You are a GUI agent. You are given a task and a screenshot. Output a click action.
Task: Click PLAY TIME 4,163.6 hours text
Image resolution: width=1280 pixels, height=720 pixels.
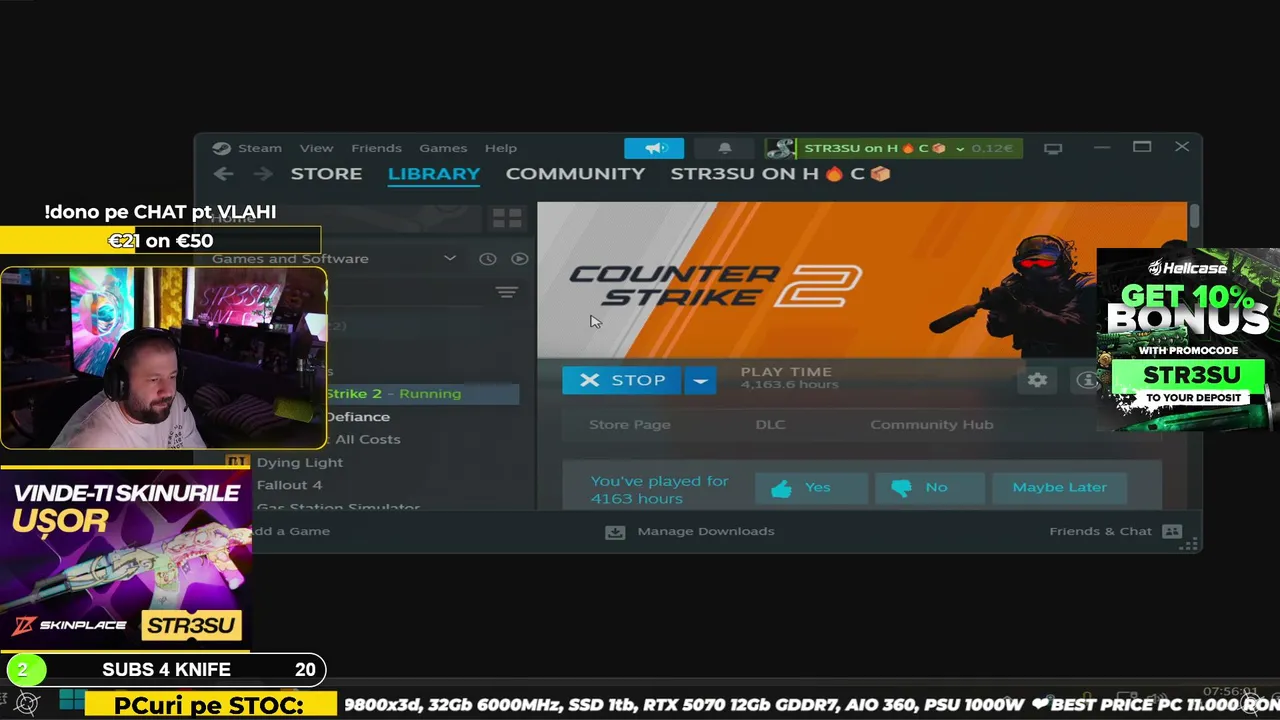pos(789,378)
